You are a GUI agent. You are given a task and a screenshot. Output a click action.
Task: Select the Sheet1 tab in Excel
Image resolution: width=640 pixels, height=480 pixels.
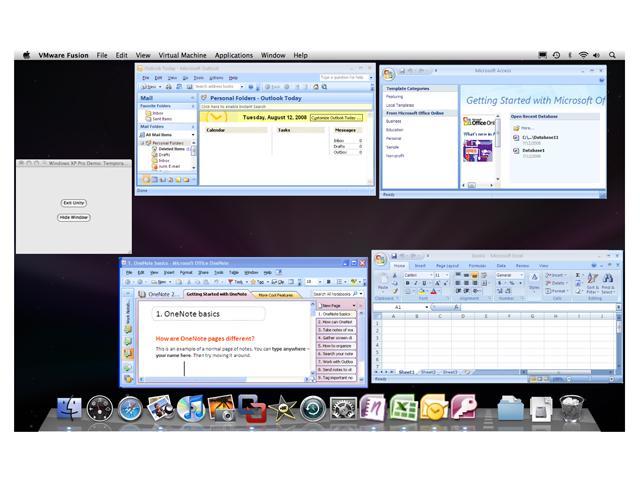pos(406,372)
